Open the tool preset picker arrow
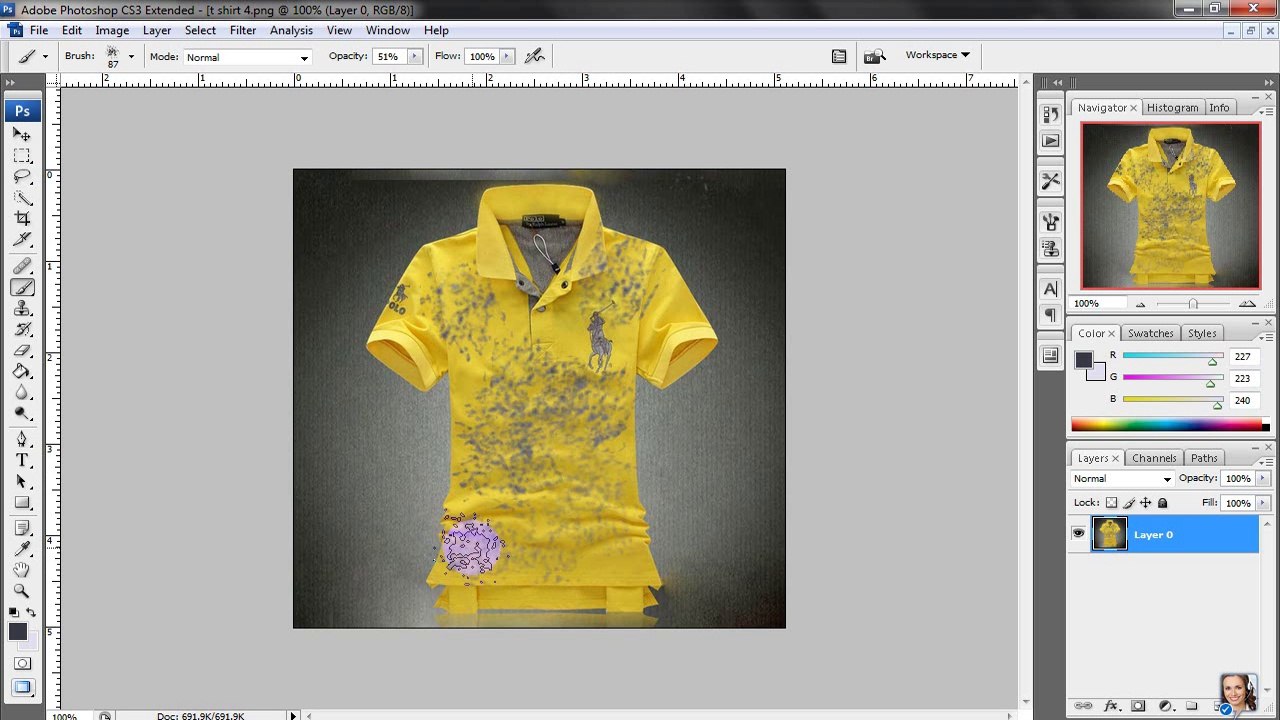This screenshot has width=1280, height=720. tap(44, 57)
